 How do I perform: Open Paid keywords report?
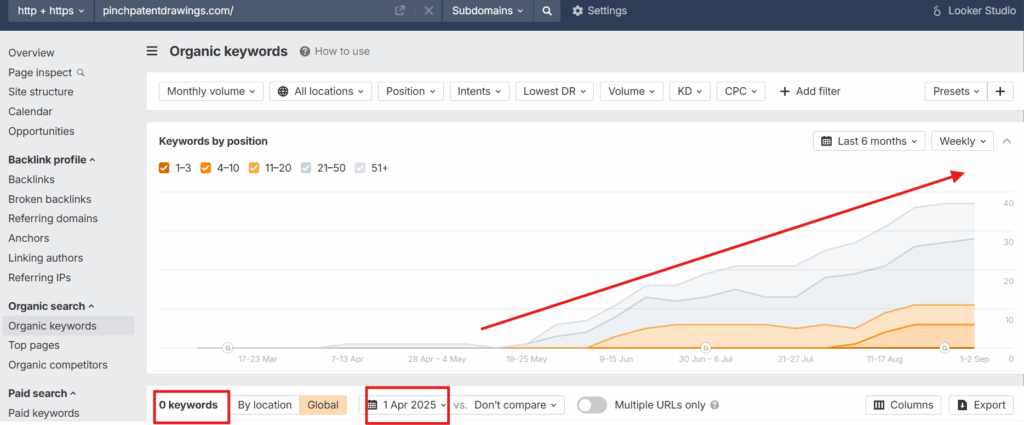(44, 413)
